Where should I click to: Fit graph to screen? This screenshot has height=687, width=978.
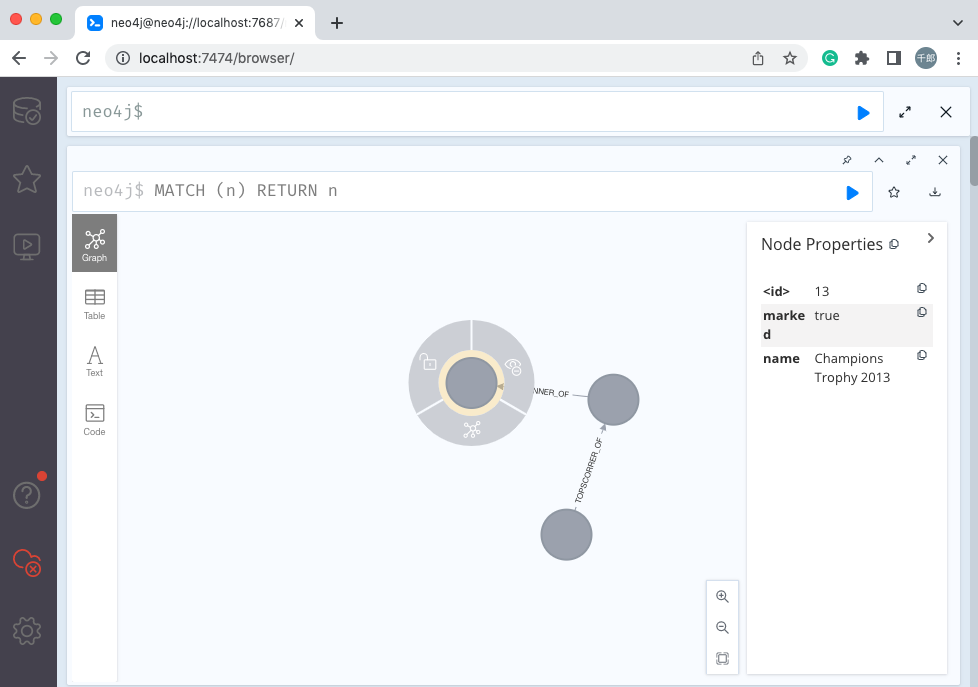(x=722, y=658)
